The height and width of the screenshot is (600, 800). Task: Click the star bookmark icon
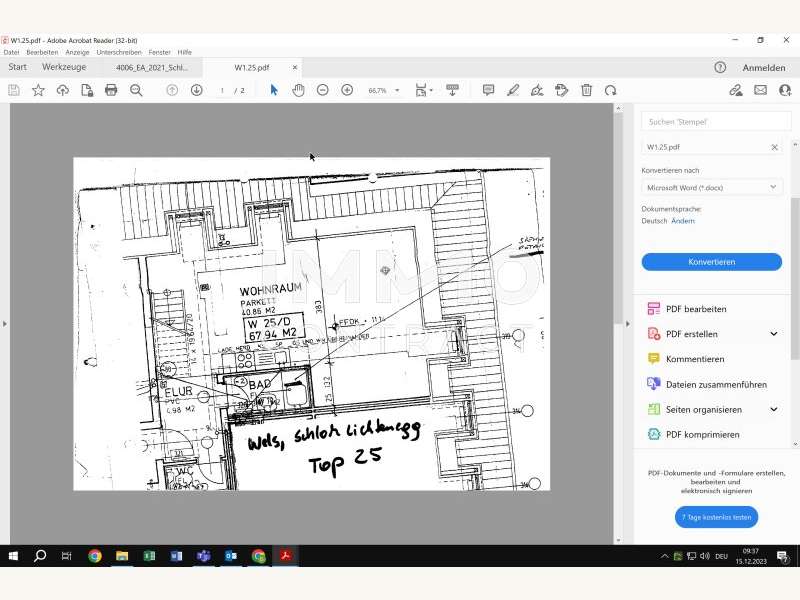coord(38,90)
